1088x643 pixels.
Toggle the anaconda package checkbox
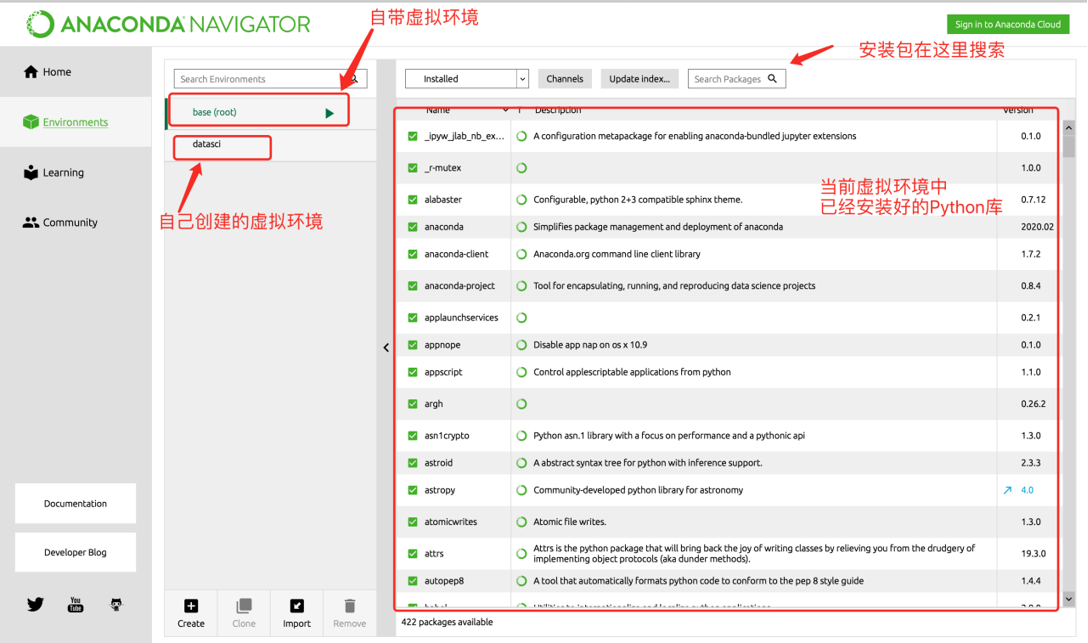(413, 227)
